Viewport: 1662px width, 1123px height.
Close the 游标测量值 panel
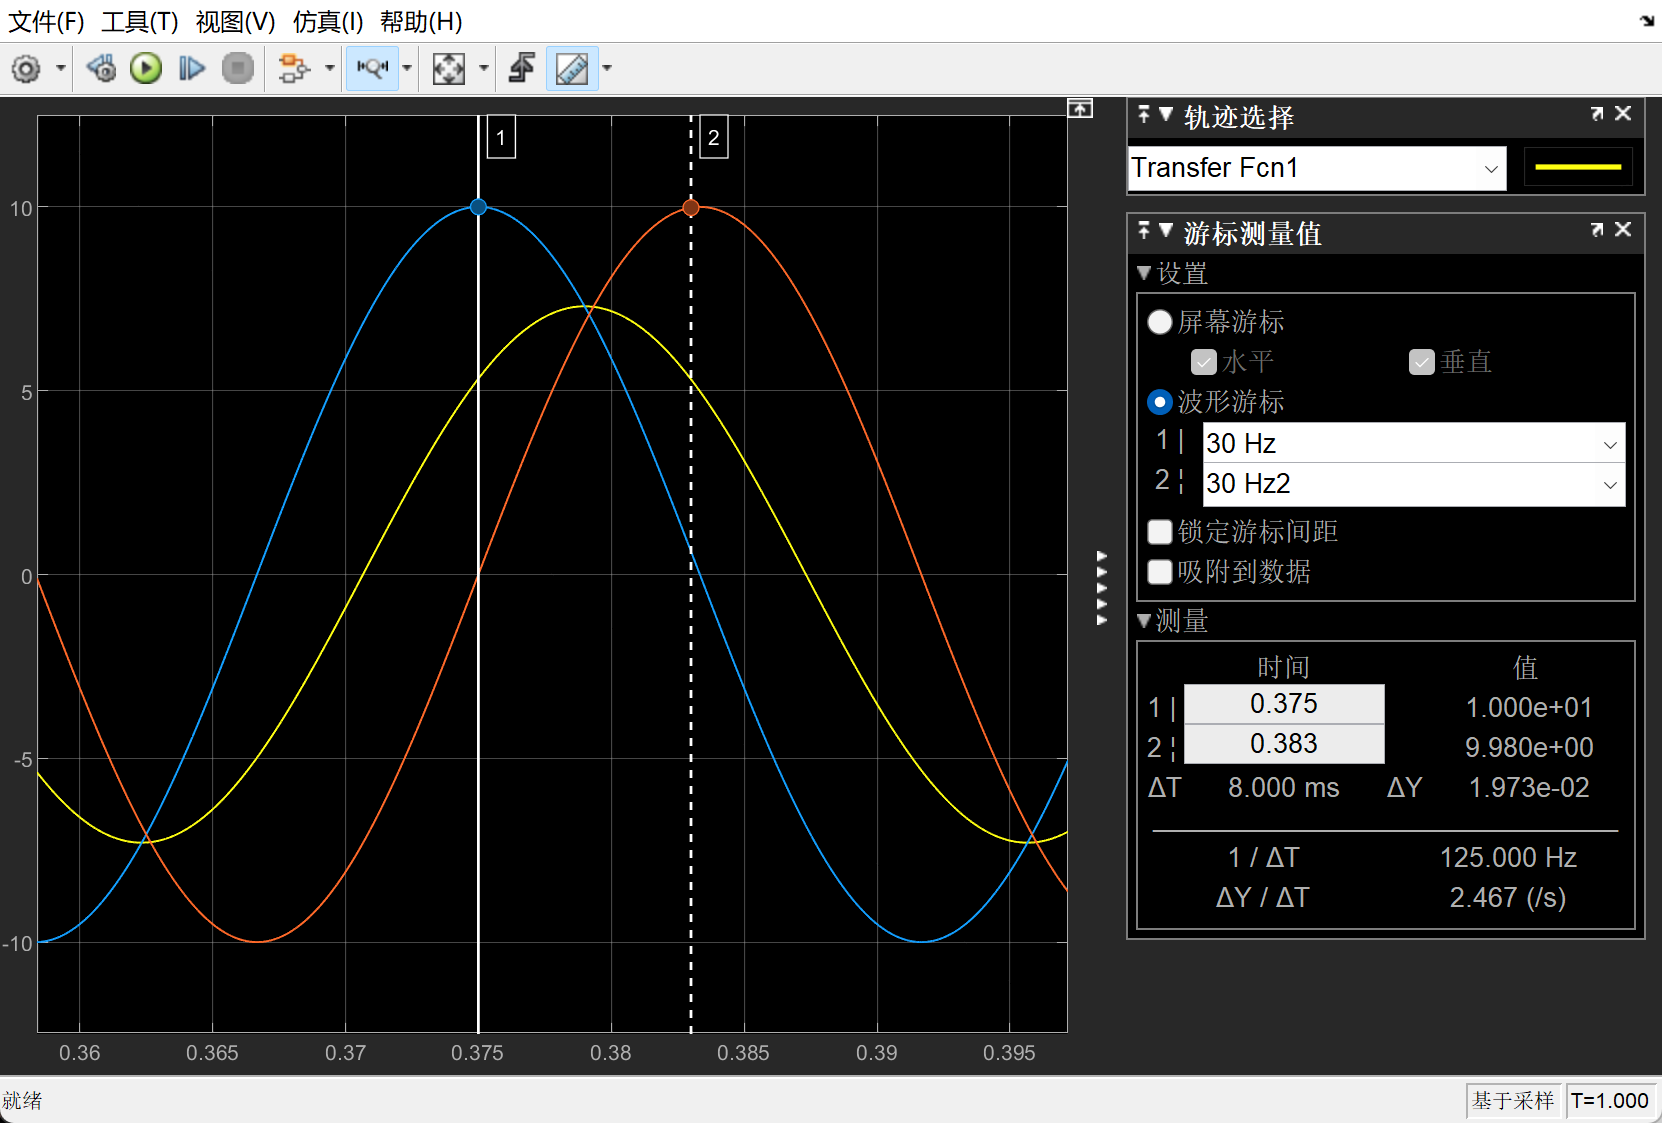1623,230
